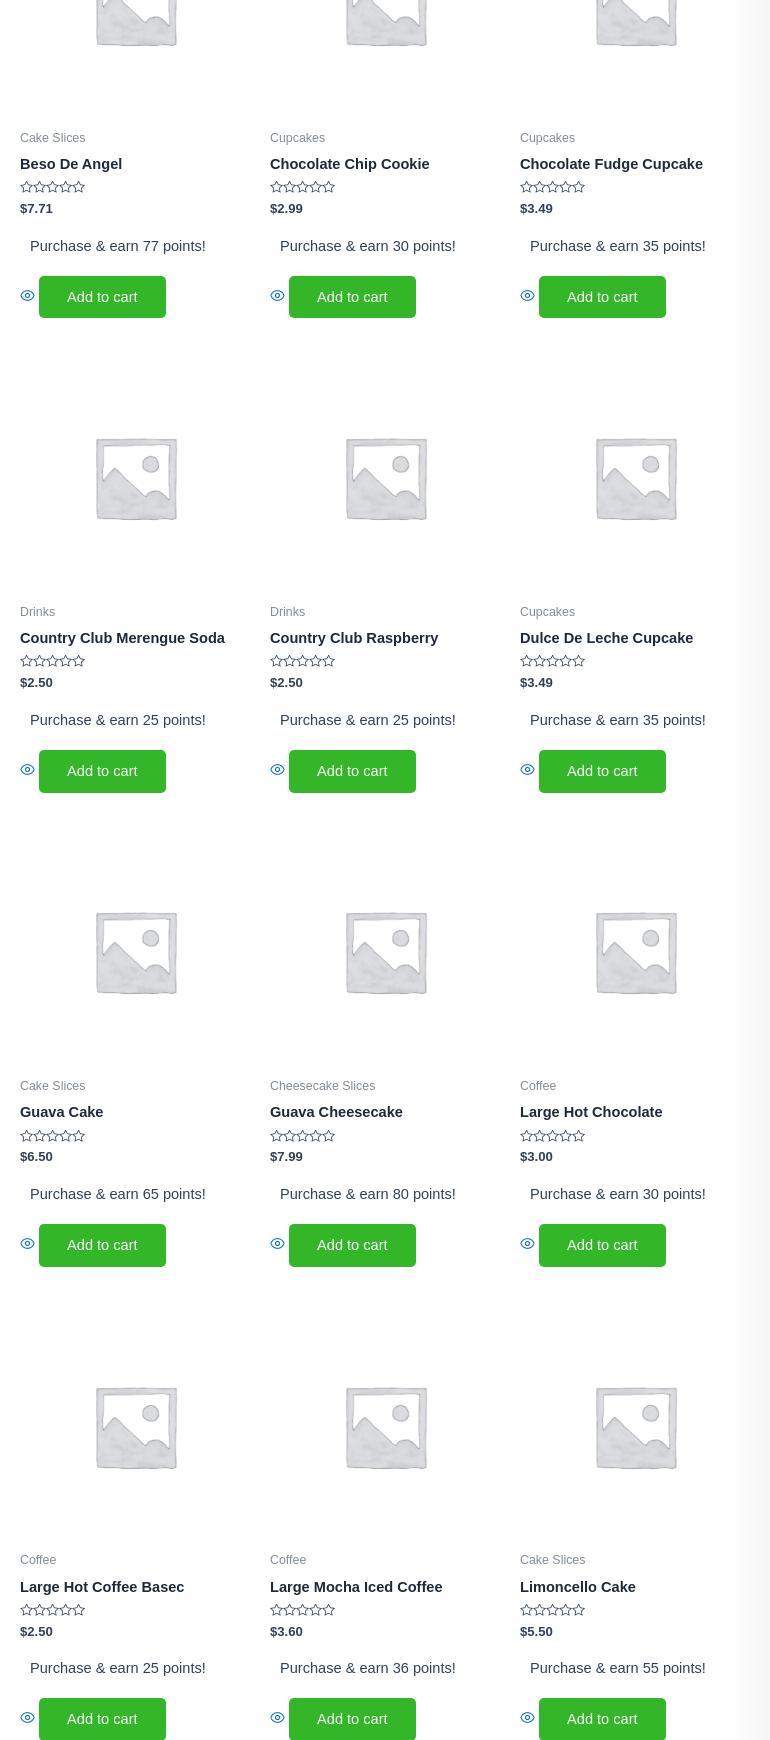Open quick view for Large Mocha Iced Coffee
This screenshot has height=1740, width=770.
click(x=277, y=1718)
